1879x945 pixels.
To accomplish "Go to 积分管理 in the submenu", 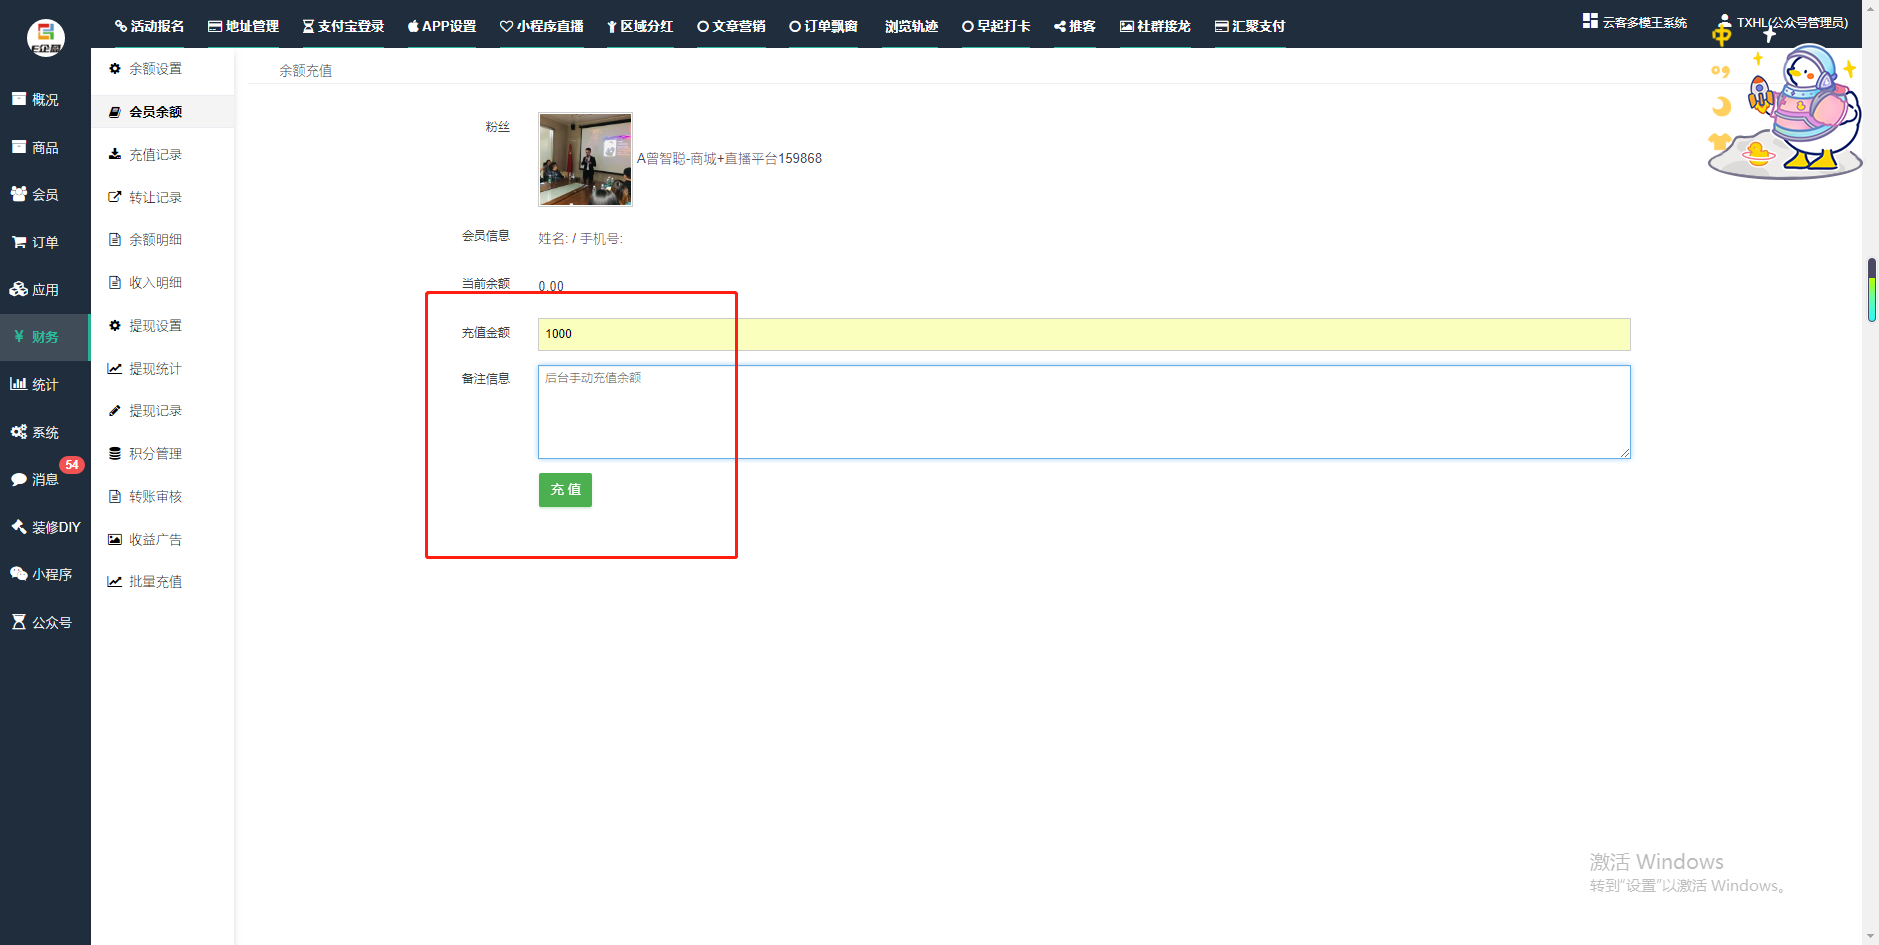I will pyautogui.click(x=155, y=454).
